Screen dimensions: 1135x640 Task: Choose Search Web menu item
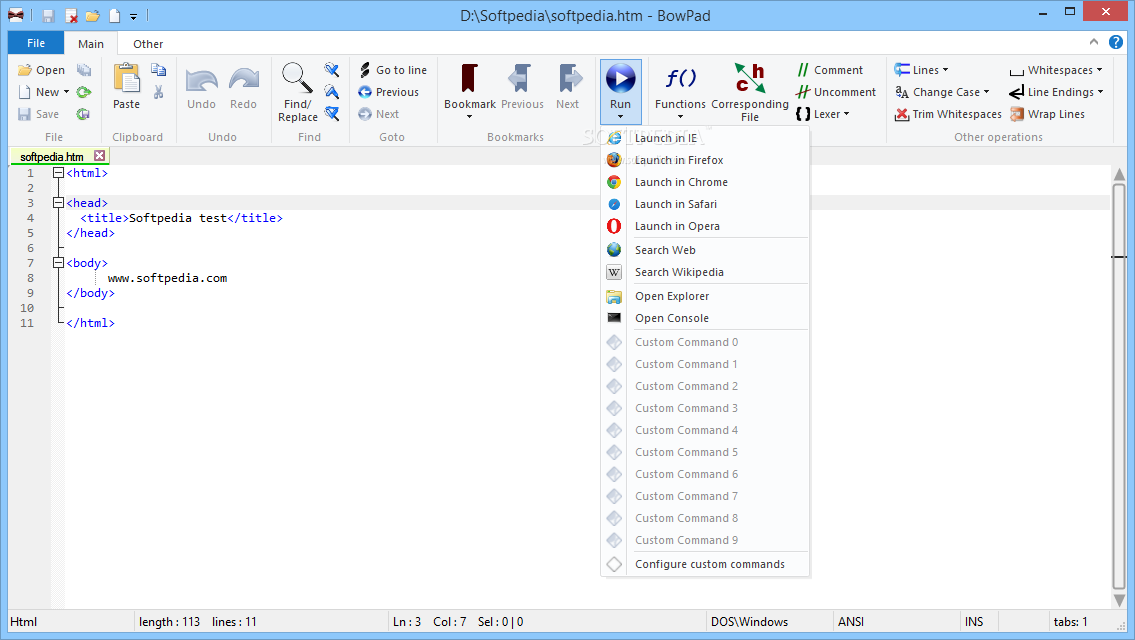point(704,250)
